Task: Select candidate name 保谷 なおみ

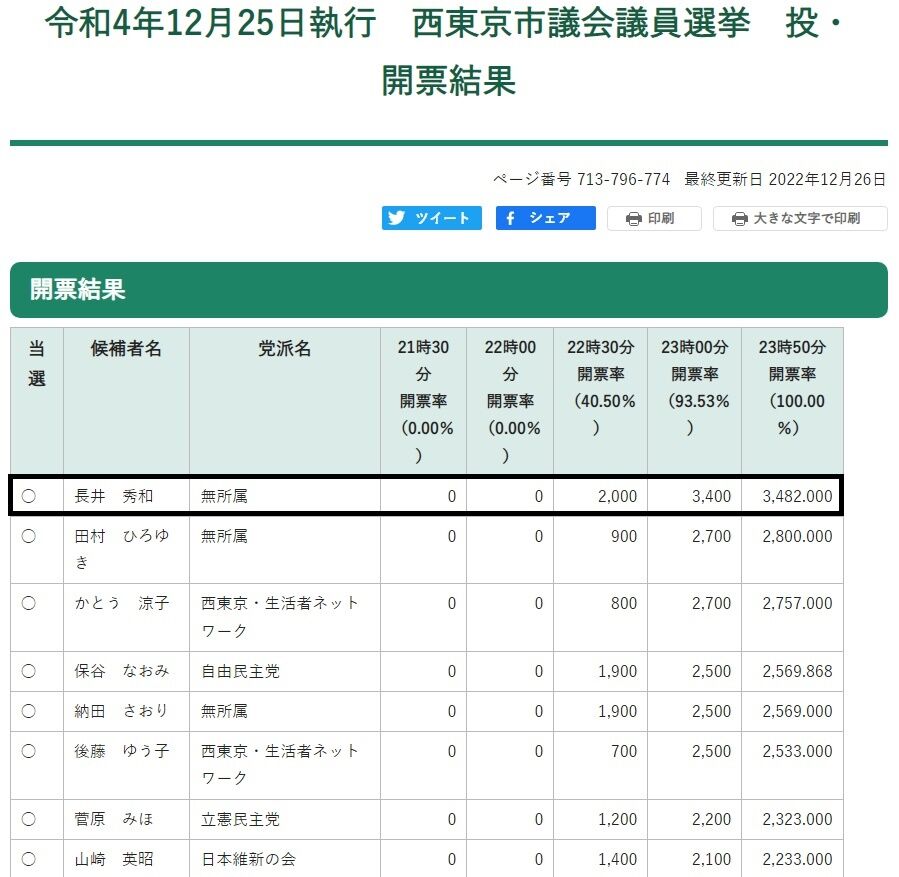Action: 122,671
